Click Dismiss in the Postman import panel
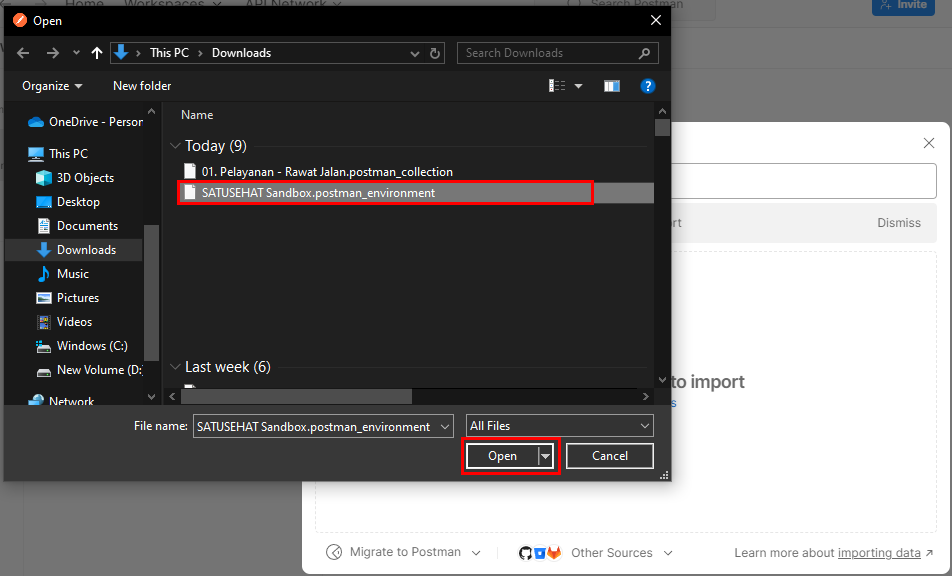 (x=899, y=223)
